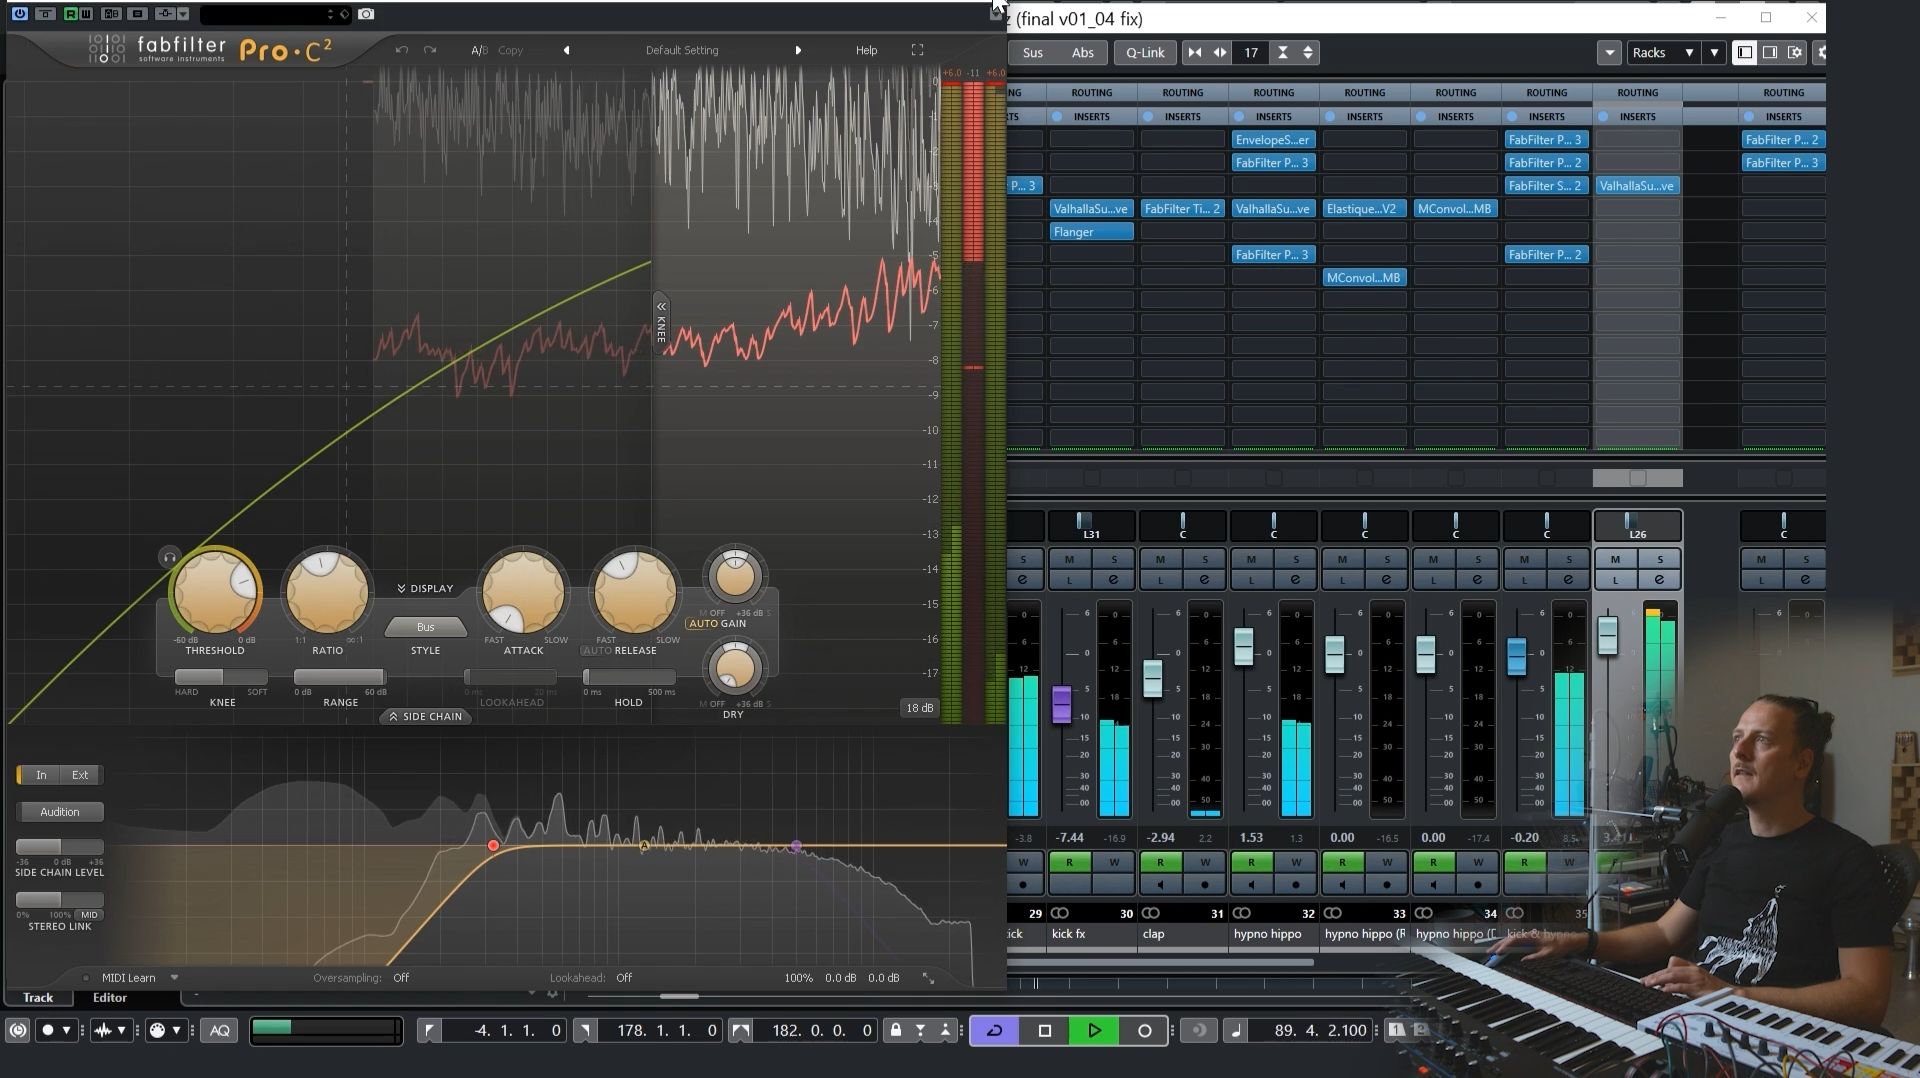The image size is (1920, 1078).
Task: Click the narrow channels icon in mixer toolbar
Action: (x=1194, y=53)
